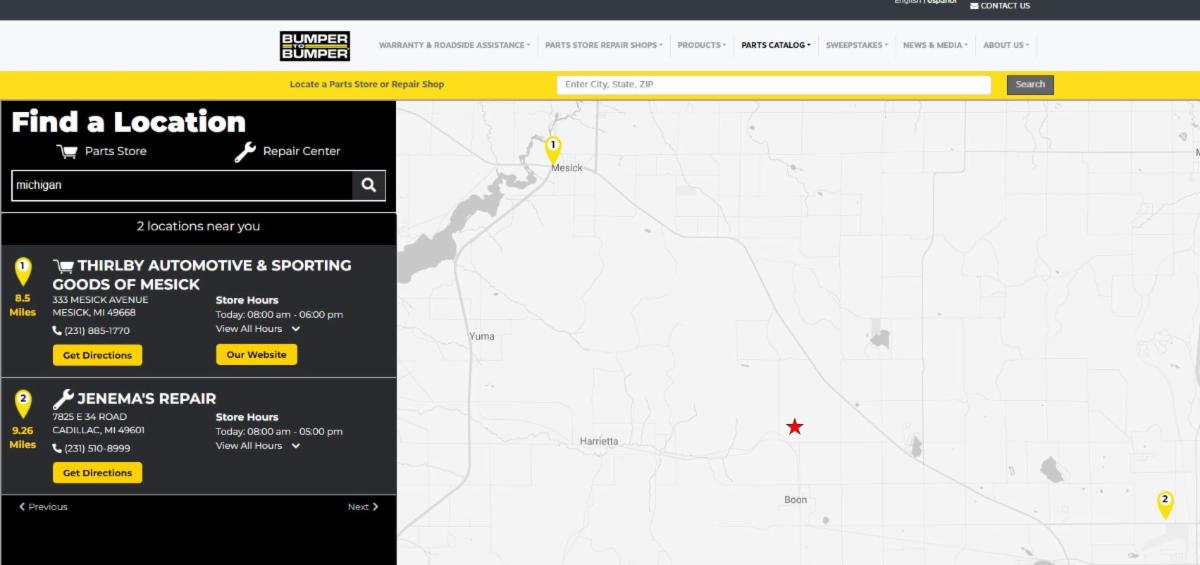The height and width of the screenshot is (565, 1200).
Task: Expand View All Hours for Jenema's Repair
Action: (x=258, y=446)
